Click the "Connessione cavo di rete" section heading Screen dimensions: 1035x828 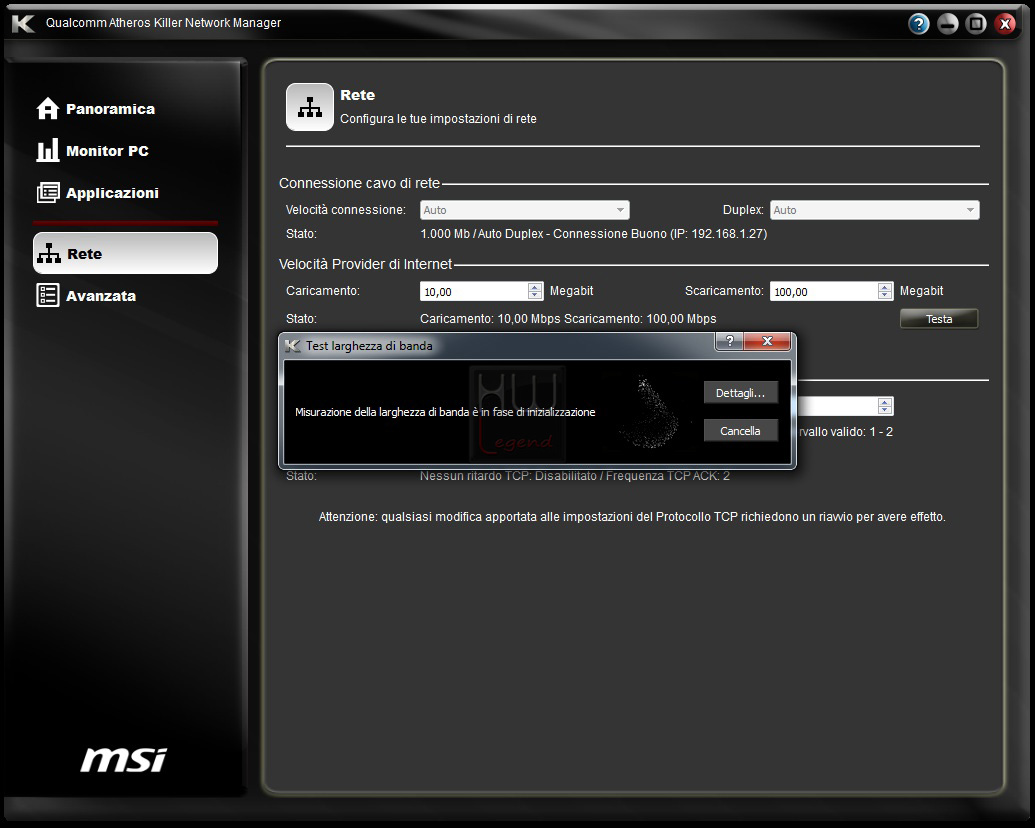click(x=359, y=183)
